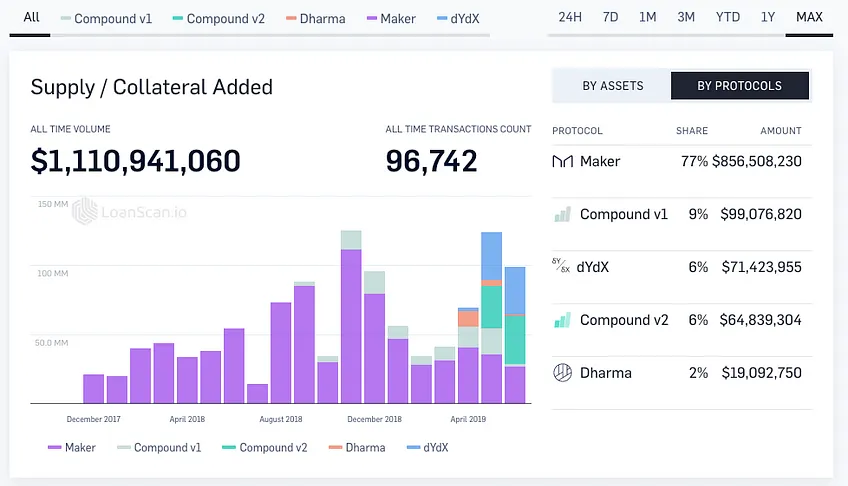
Task: Click the Dharma circular logo icon
Action: (562, 372)
